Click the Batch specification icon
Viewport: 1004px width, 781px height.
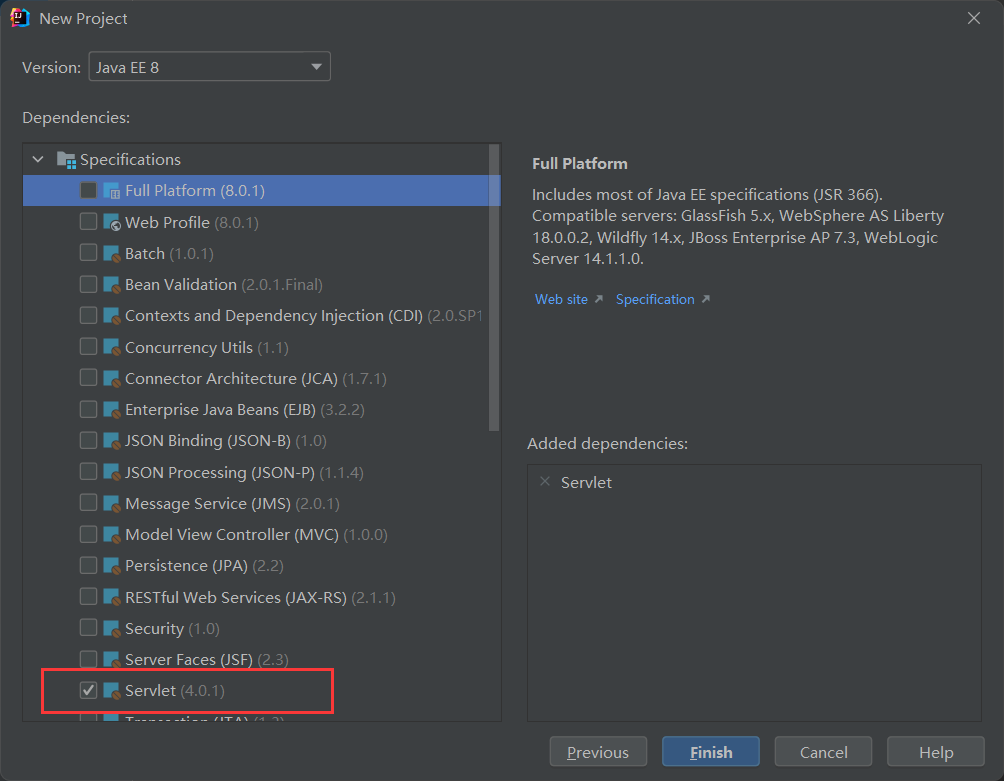111,254
